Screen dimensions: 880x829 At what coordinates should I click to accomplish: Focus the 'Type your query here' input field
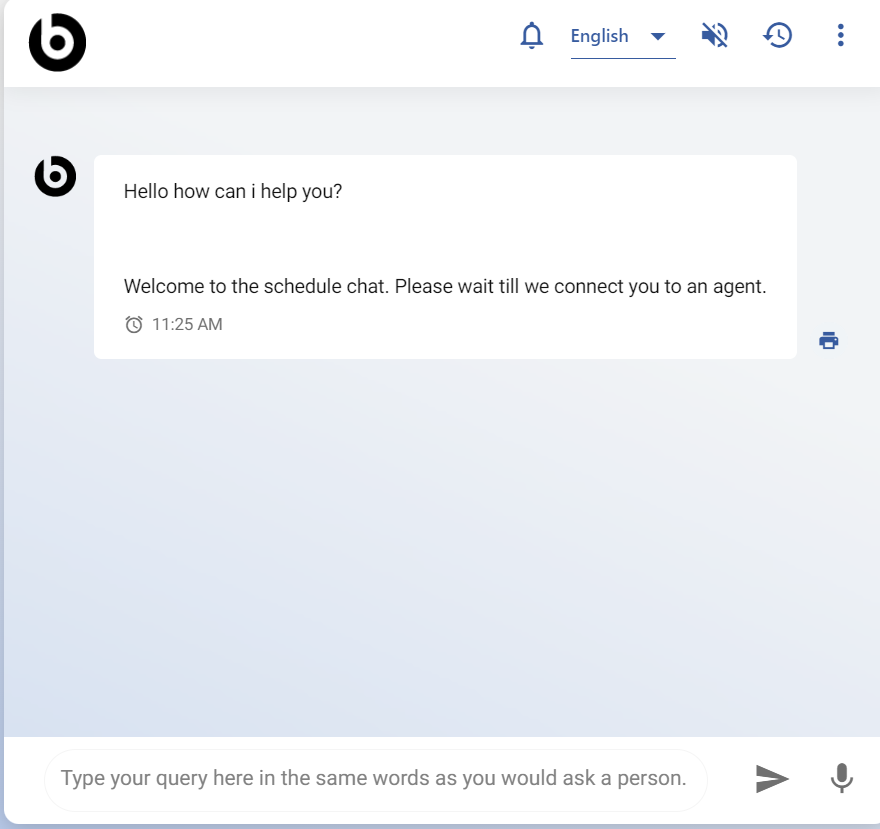coord(374,778)
